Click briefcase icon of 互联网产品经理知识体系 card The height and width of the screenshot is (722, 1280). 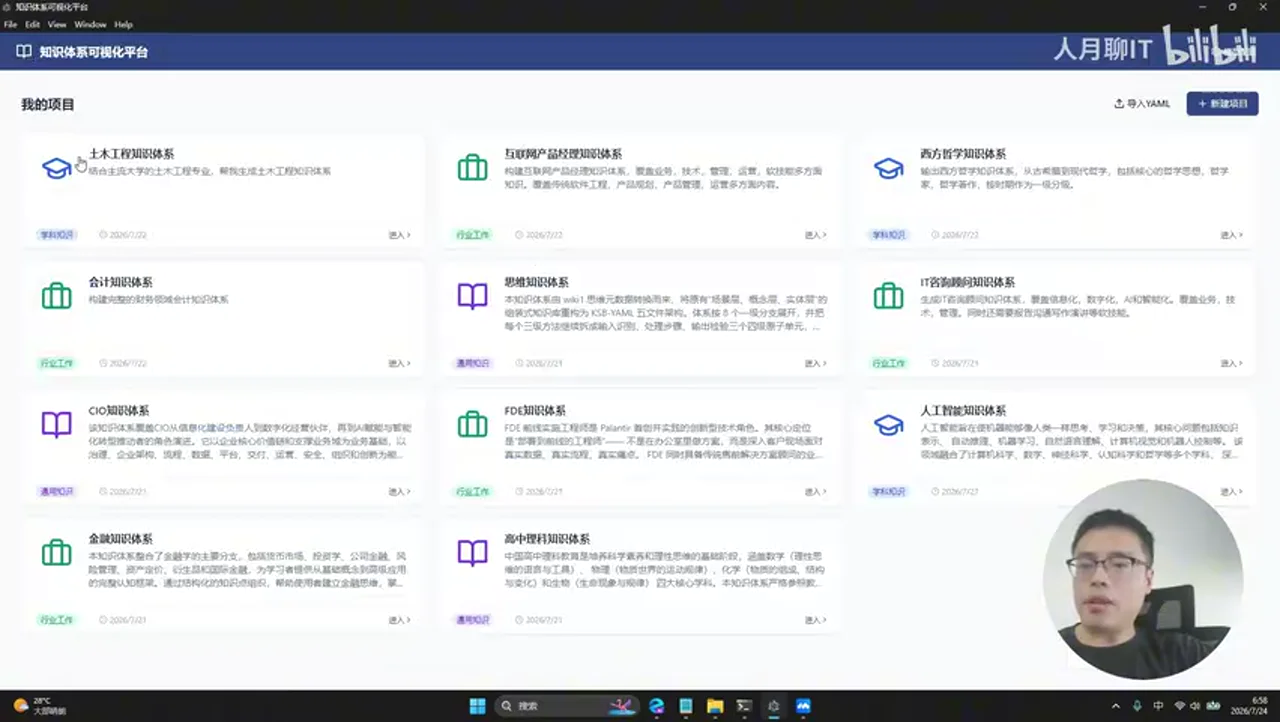(x=472, y=168)
